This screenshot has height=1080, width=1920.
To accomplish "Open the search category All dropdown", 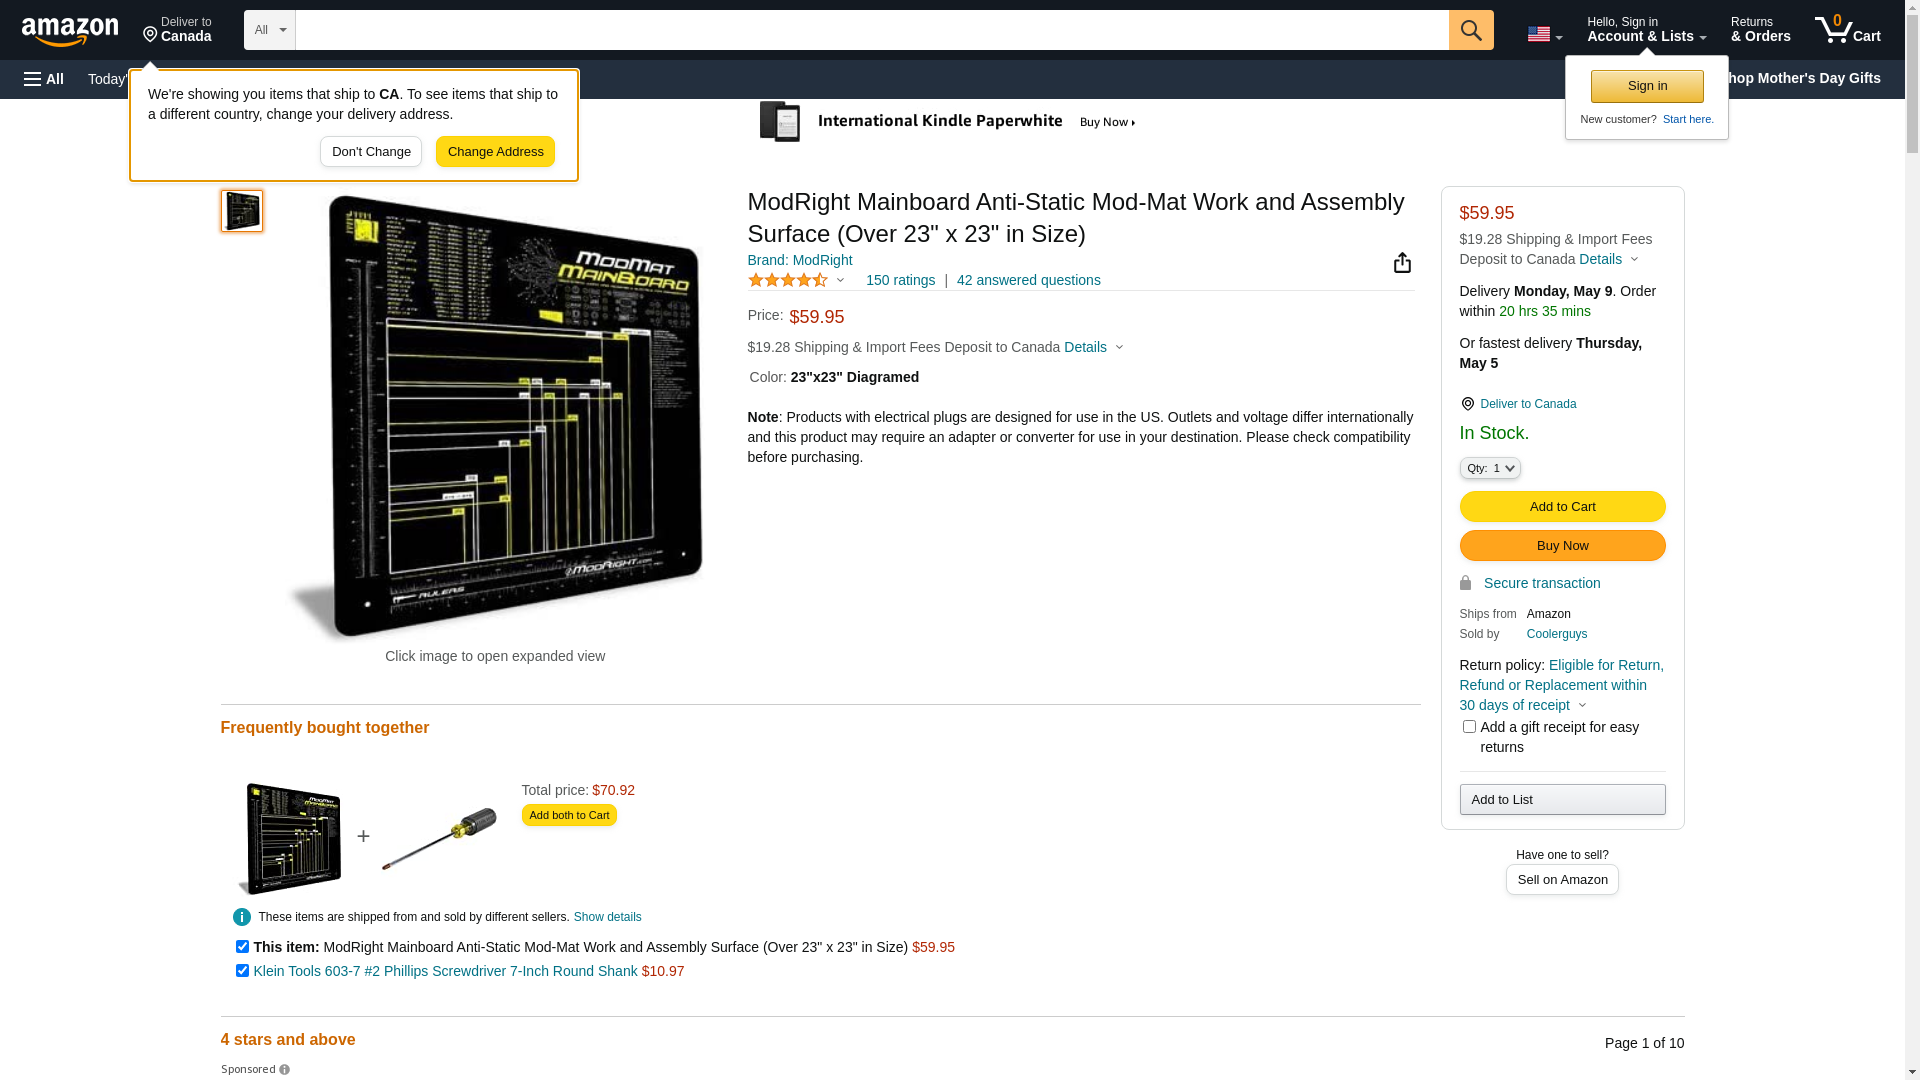I will 269,30.
